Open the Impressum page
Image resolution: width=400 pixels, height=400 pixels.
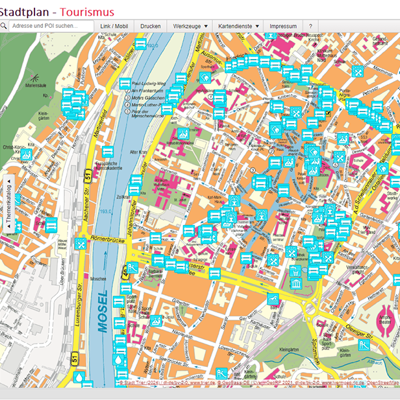[283, 26]
